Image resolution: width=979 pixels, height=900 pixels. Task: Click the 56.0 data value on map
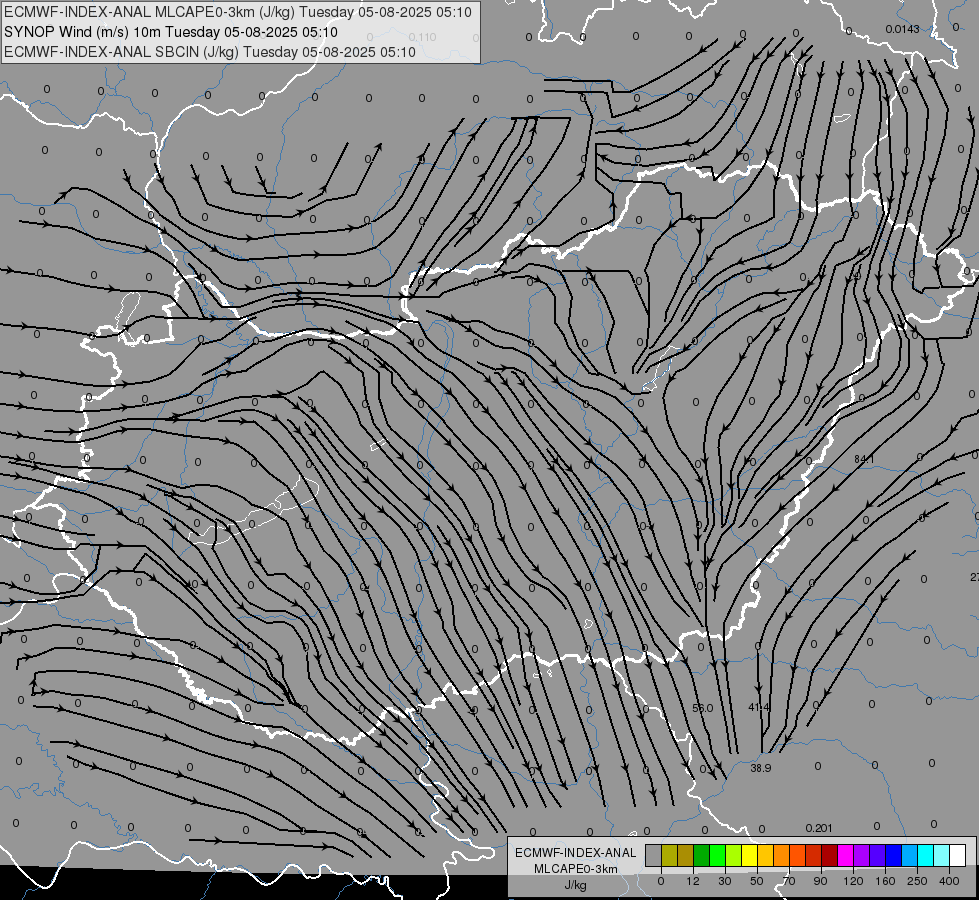coord(702,708)
